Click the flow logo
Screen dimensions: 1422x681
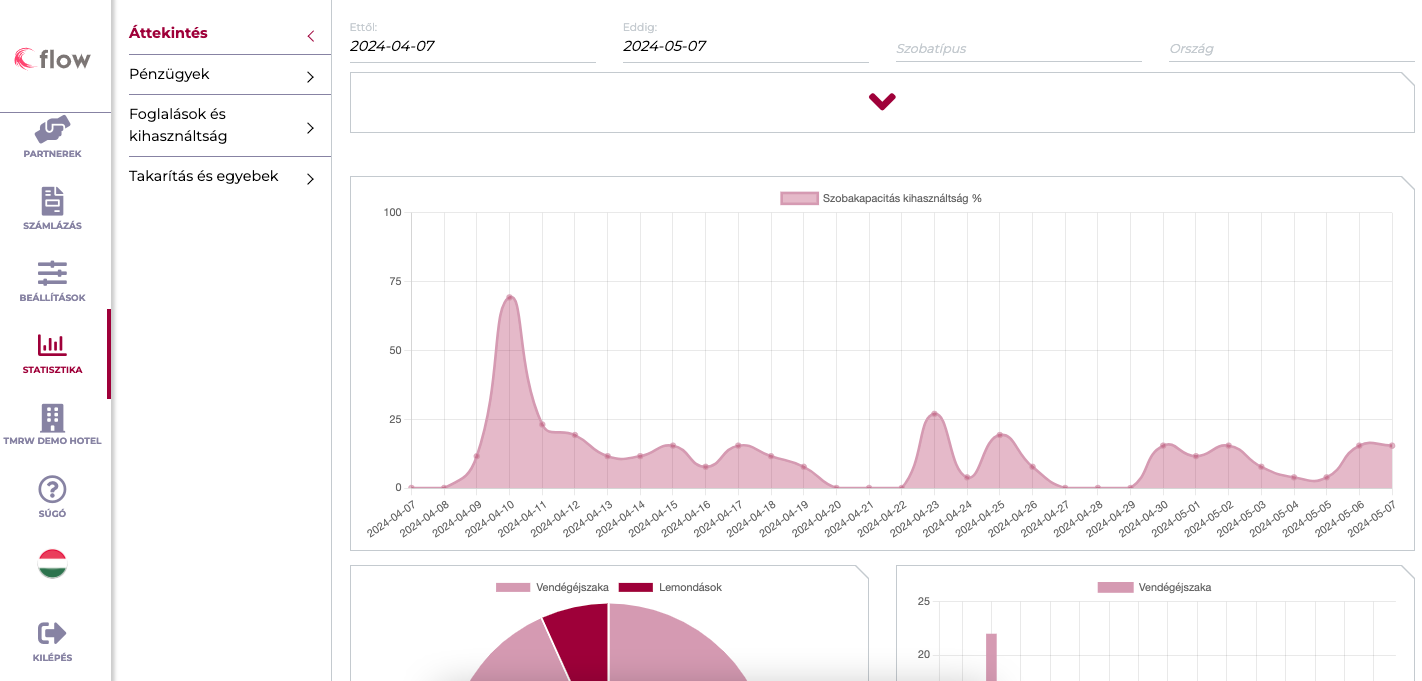click(52, 59)
